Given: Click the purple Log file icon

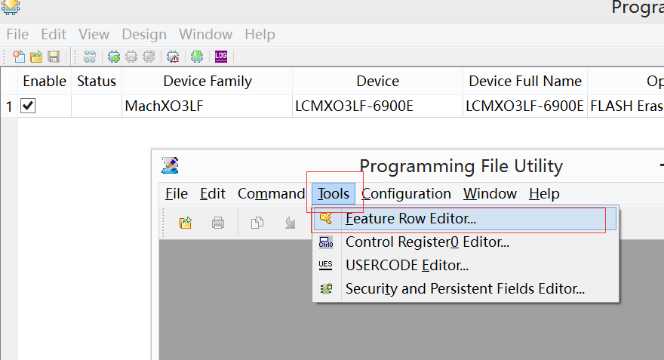Looking at the screenshot, I should [221, 56].
